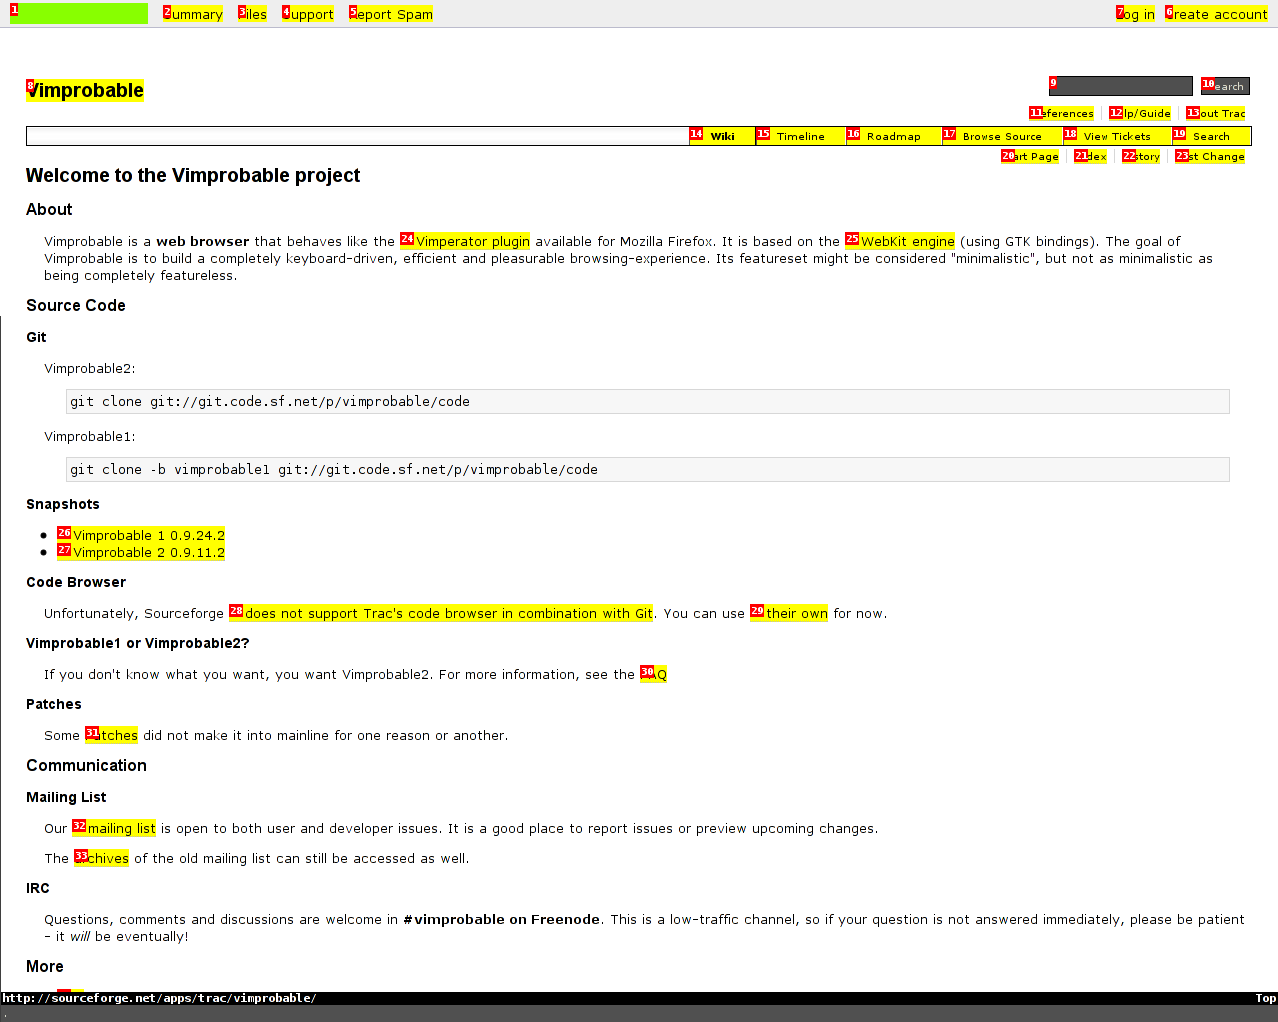Viewport: 1278px width, 1022px height.
Task: Download the Vimprobable 2 0.9.11.2 snapshot
Action: pos(148,552)
